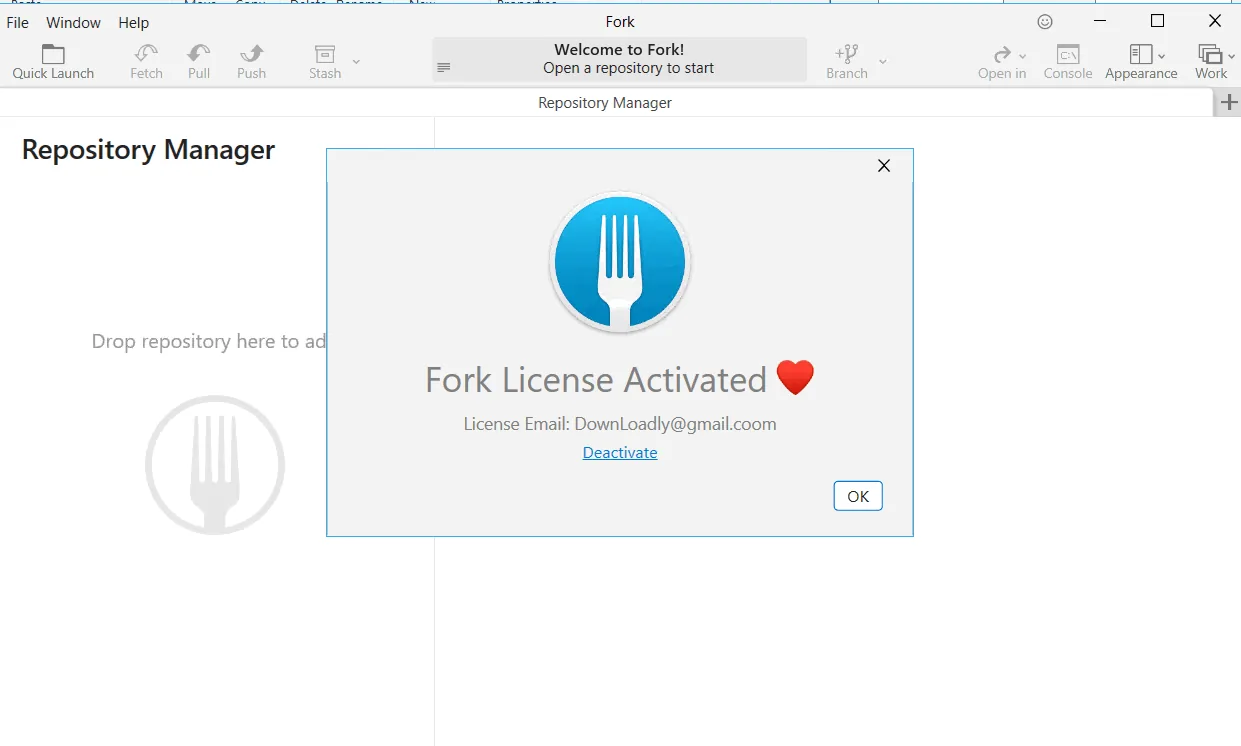Click the Push toolbar icon
Image resolution: width=1241 pixels, height=746 pixels.
tap(252, 54)
